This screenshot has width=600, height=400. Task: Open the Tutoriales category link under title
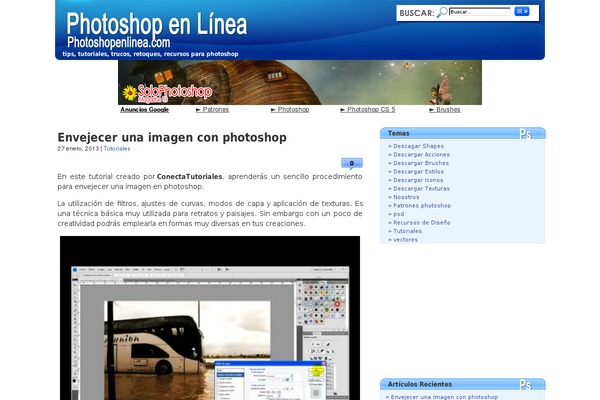click(117, 149)
